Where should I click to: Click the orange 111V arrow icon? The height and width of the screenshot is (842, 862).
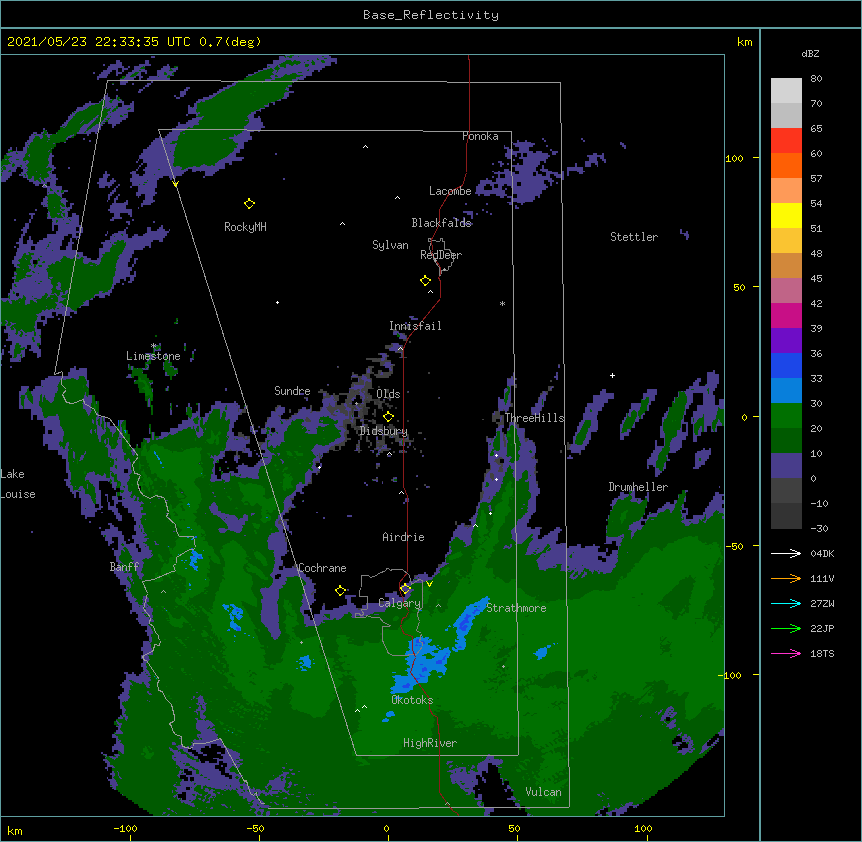pyautogui.click(x=786, y=578)
